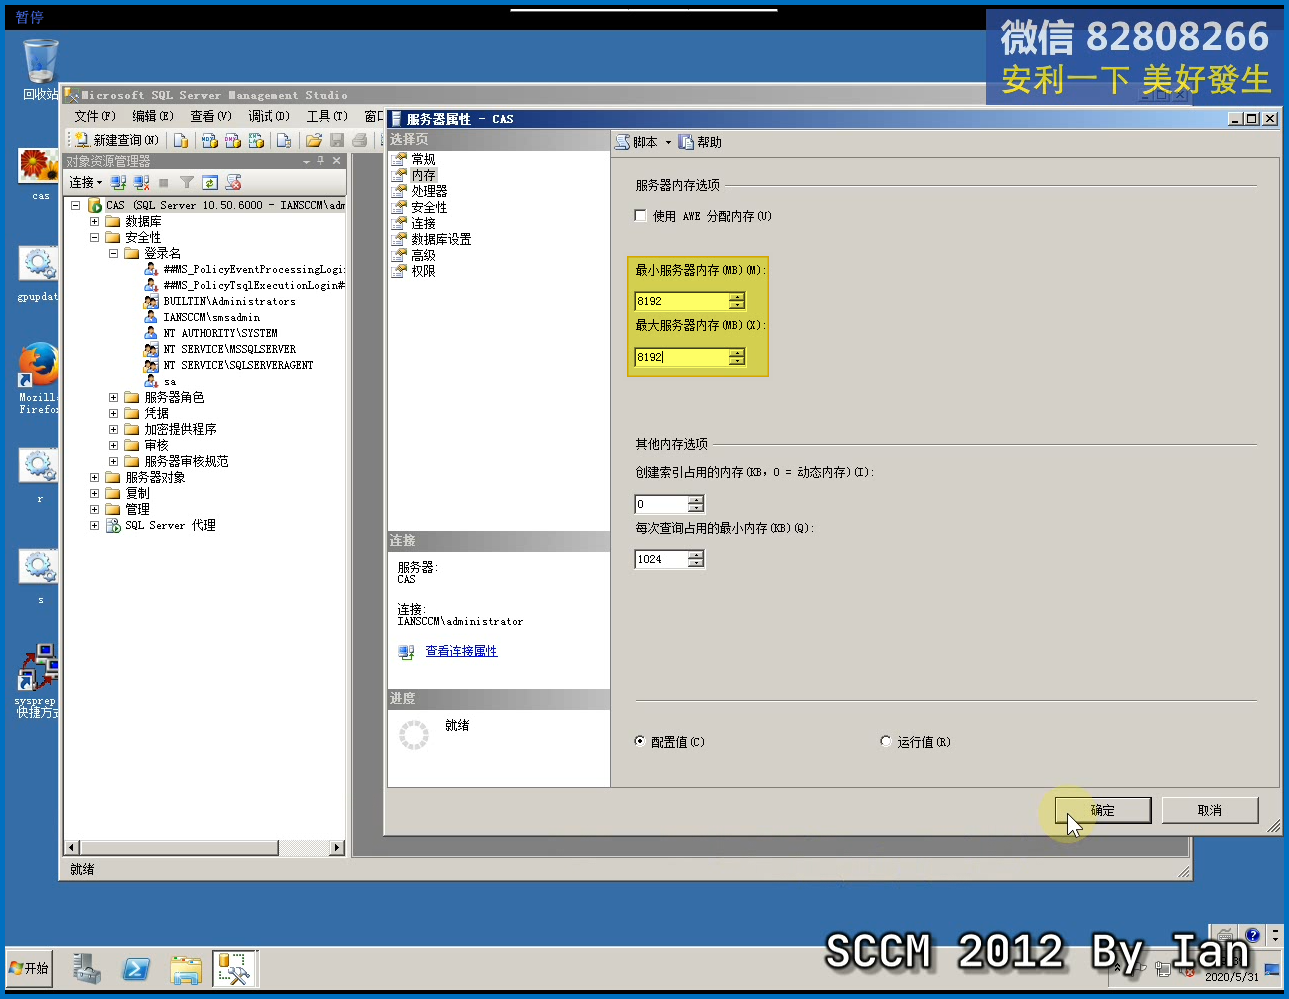Image resolution: width=1289 pixels, height=999 pixels.
Task: Click the Cancel (取消) button
Action: 1210,810
